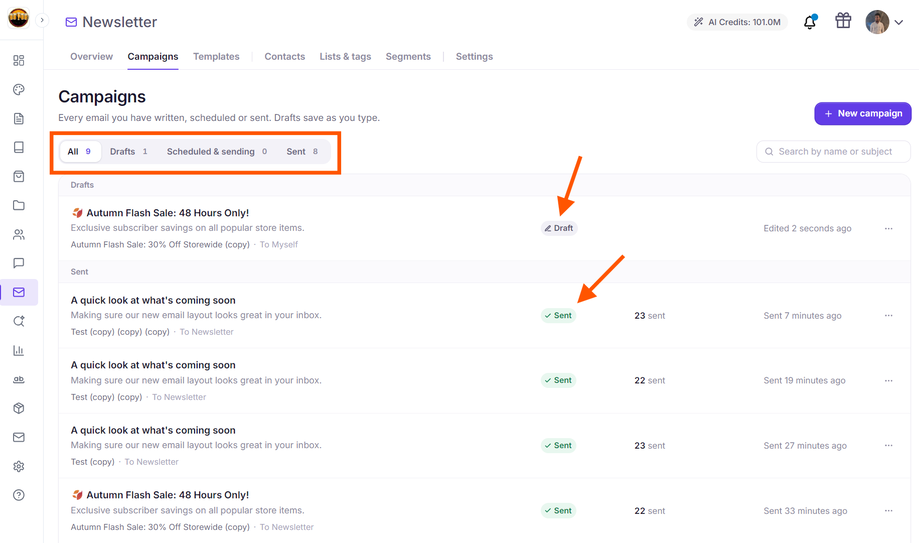
Task: Open the sent Autumn Flash Sale campaign title
Action: point(160,495)
